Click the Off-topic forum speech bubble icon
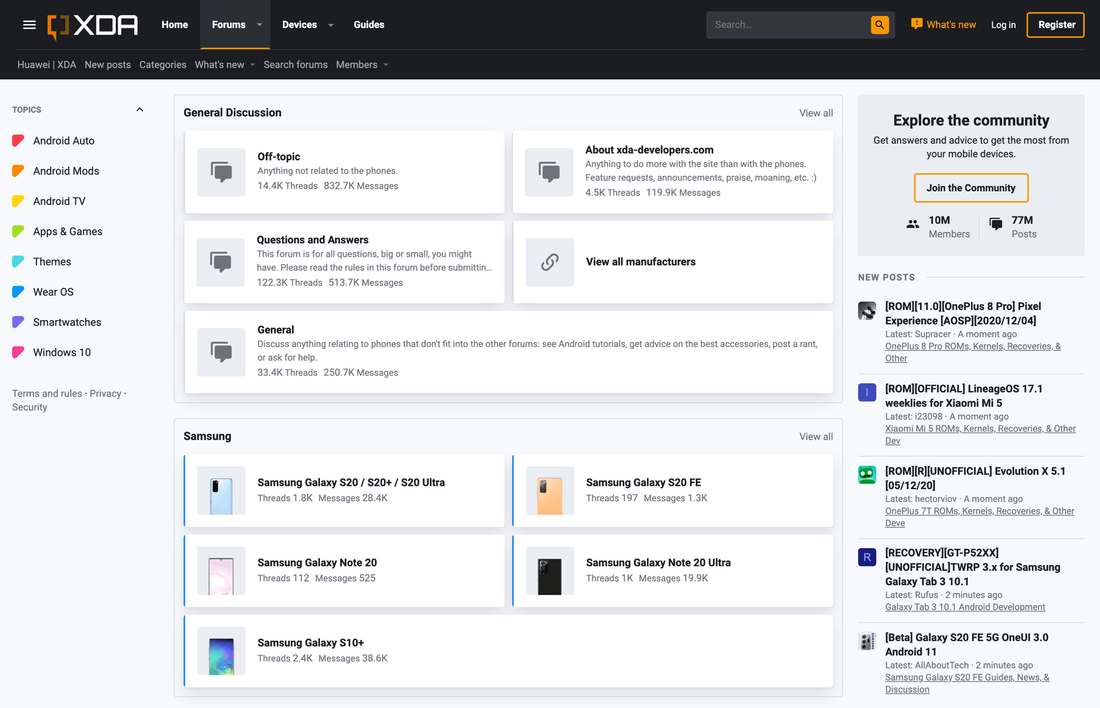The image size is (1100, 708). [221, 172]
